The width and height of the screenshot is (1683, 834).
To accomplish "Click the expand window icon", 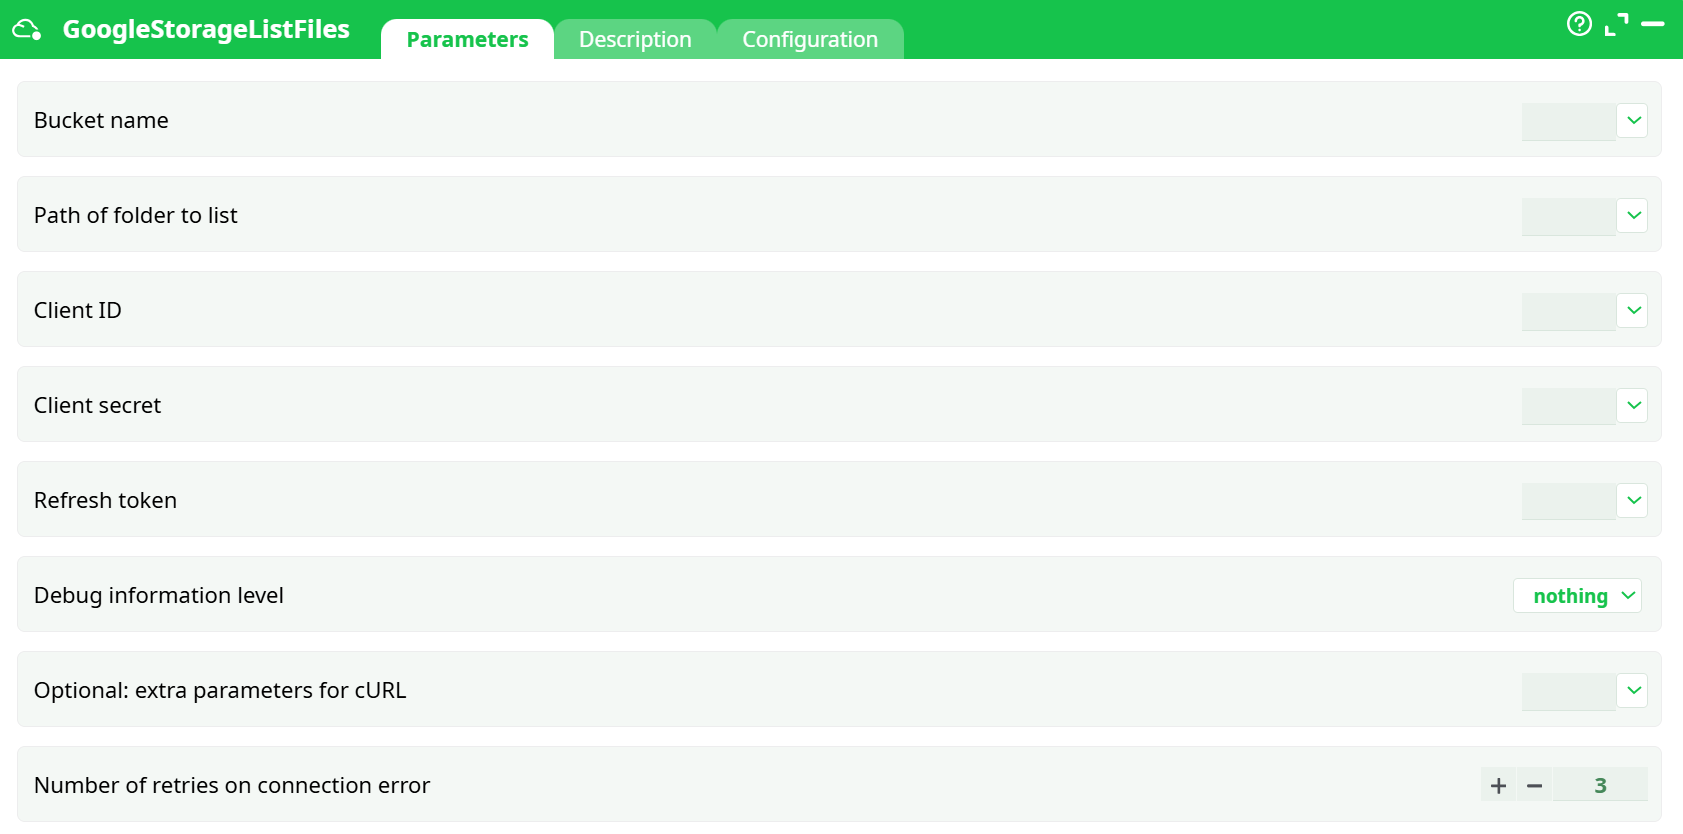I will 1616,24.
